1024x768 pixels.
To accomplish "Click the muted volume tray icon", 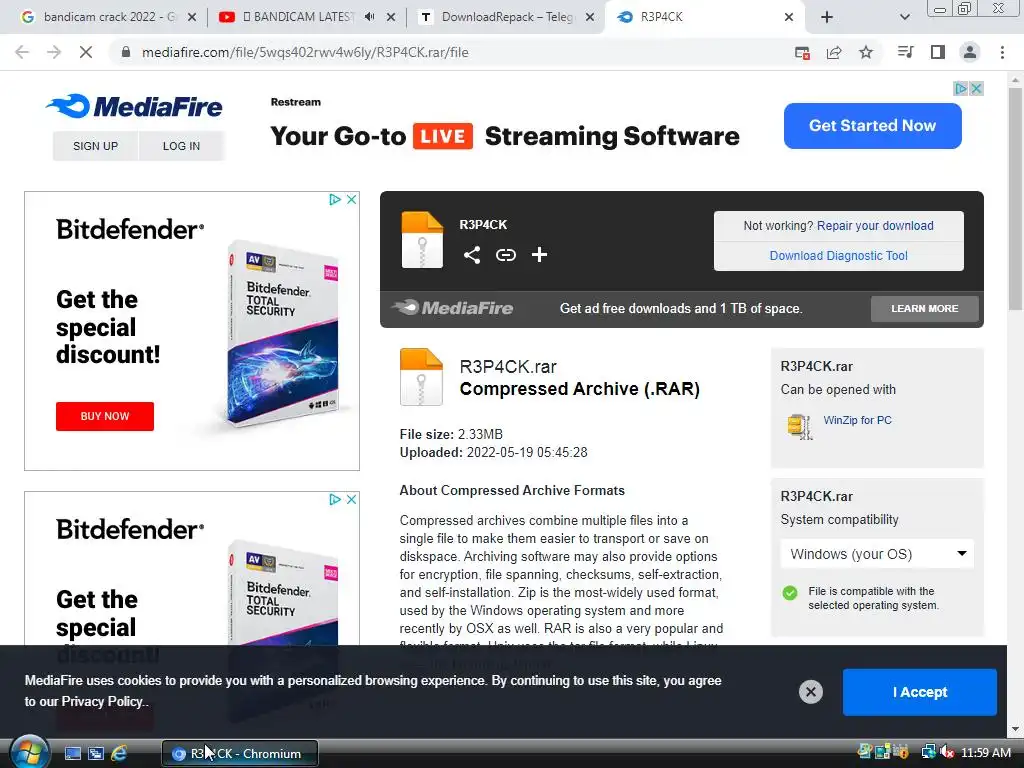I will [x=946, y=752].
